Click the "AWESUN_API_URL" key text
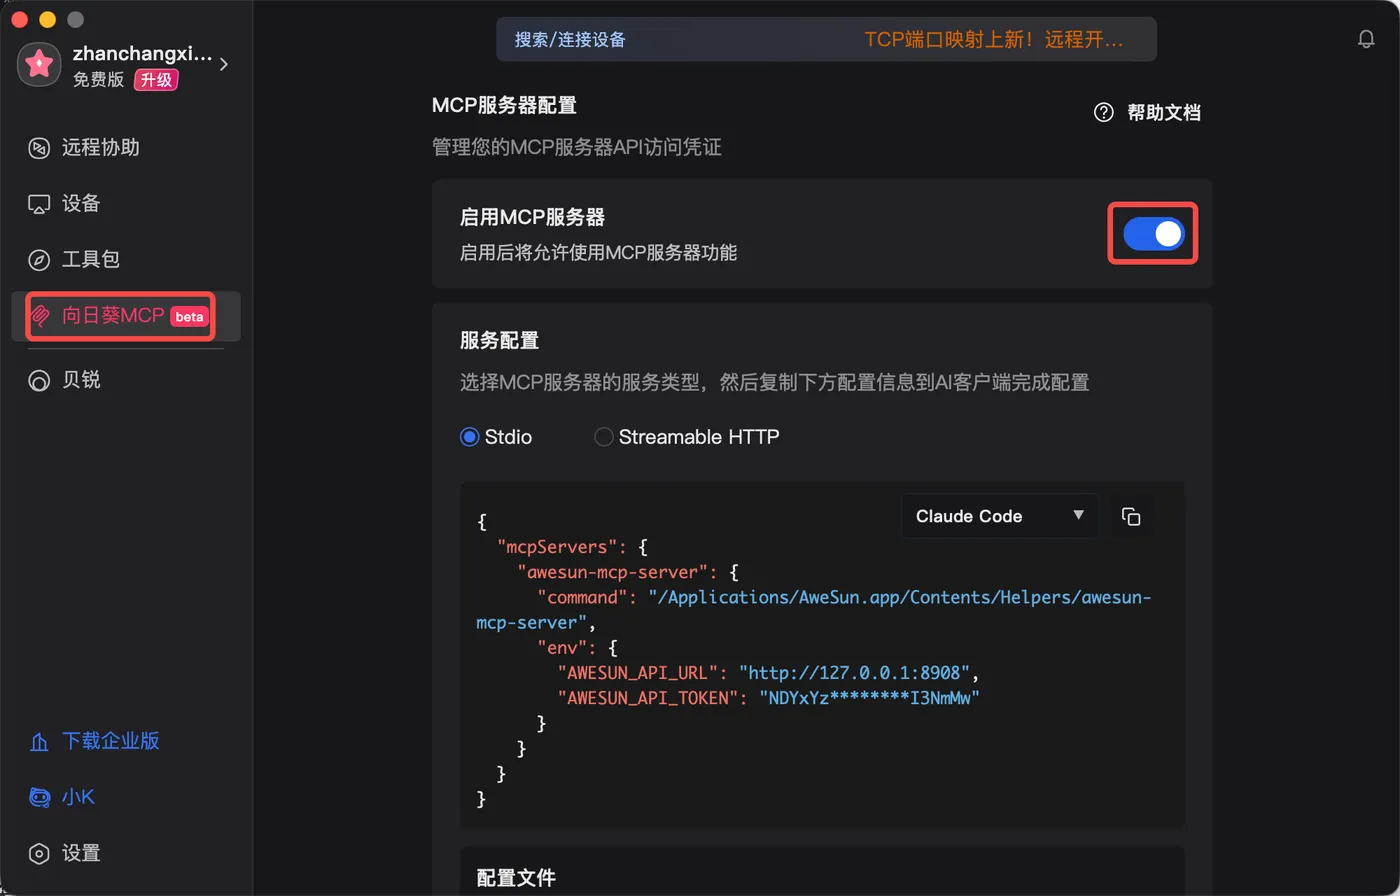The height and width of the screenshot is (896, 1400). (639, 672)
